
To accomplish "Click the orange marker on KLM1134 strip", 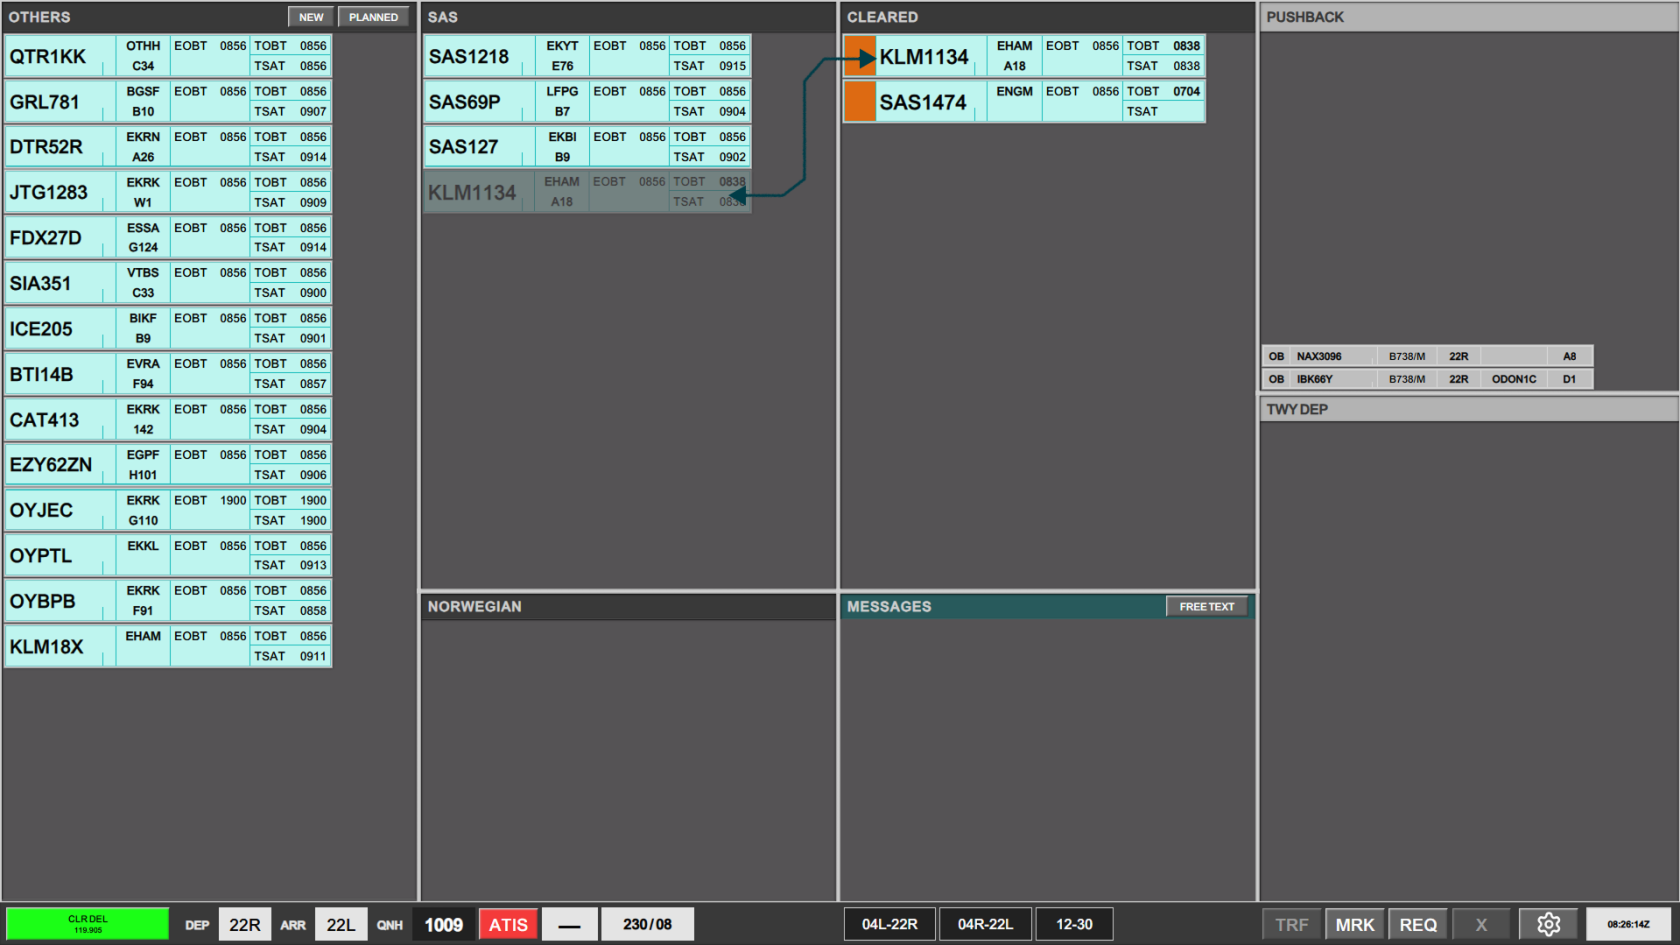I will pos(860,56).
